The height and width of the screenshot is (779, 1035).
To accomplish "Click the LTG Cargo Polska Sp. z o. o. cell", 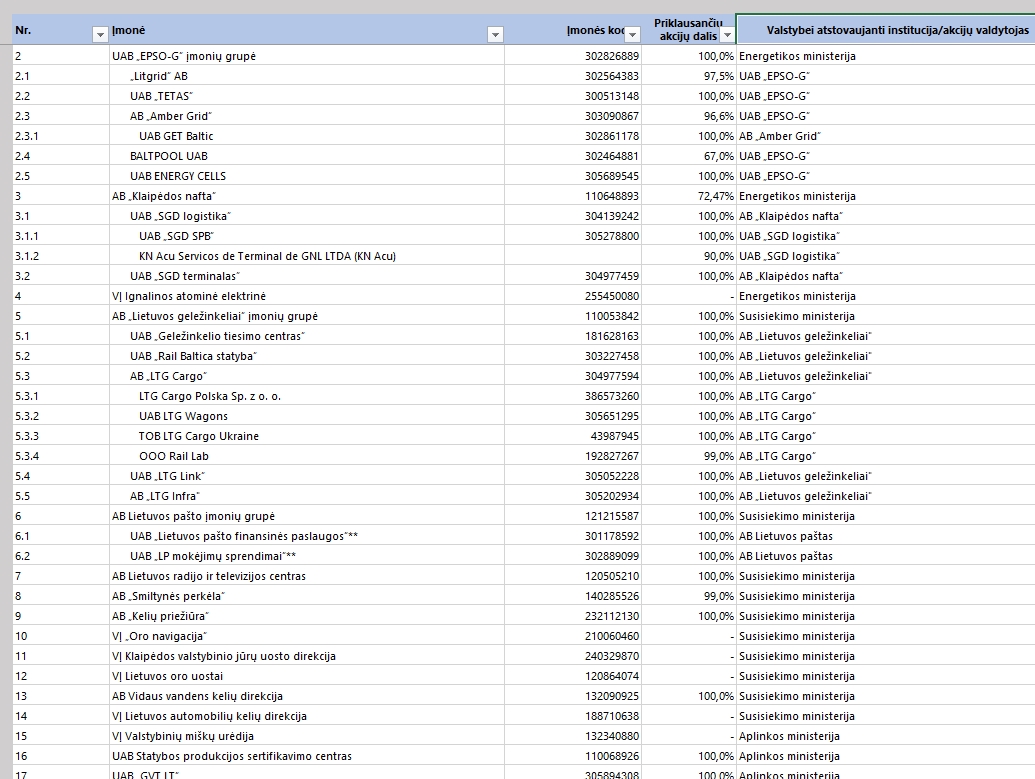I will point(210,396).
